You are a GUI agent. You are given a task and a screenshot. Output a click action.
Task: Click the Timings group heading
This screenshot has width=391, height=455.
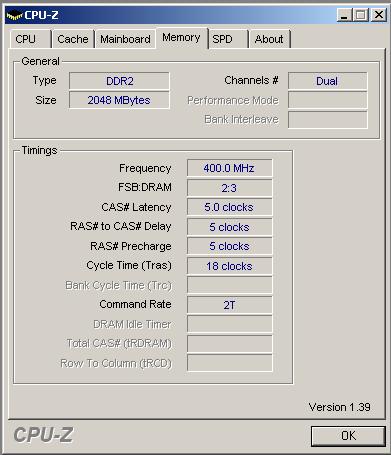coord(39,150)
